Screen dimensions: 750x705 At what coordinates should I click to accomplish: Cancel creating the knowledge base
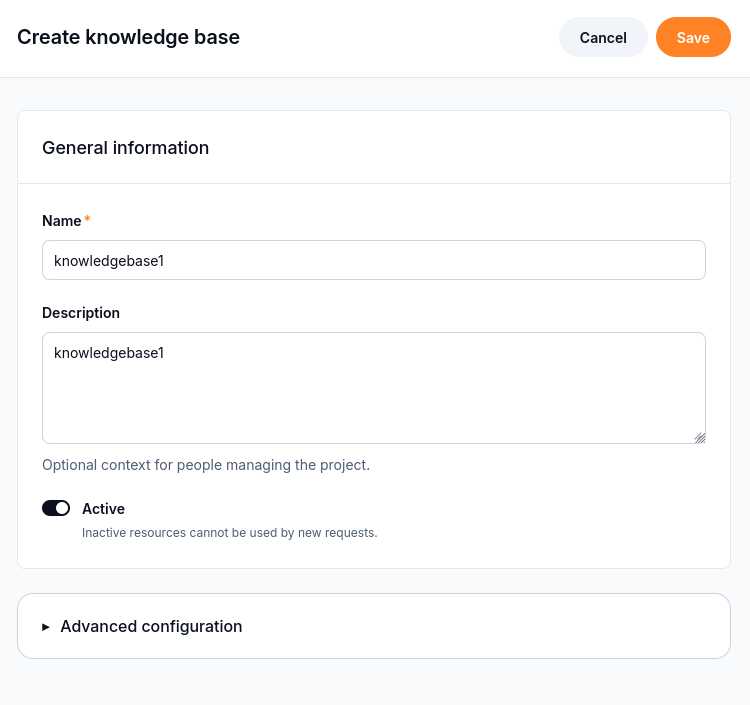pyautogui.click(x=603, y=37)
